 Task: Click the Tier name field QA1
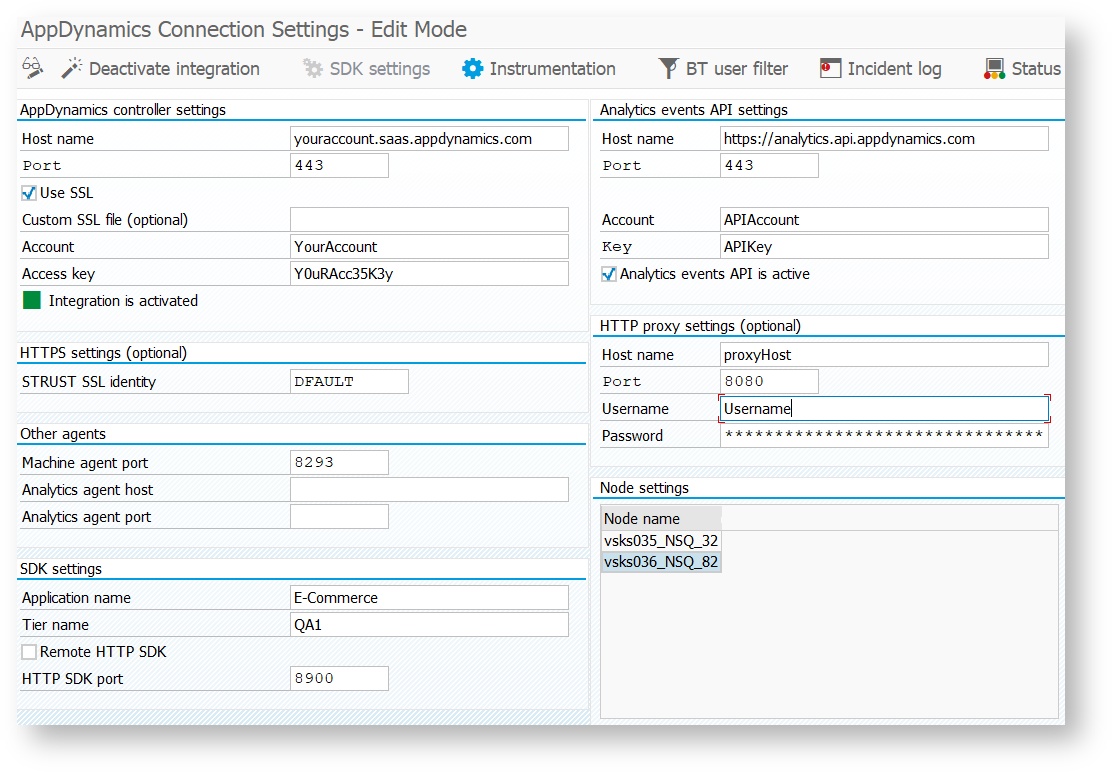click(x=429, y=624)
